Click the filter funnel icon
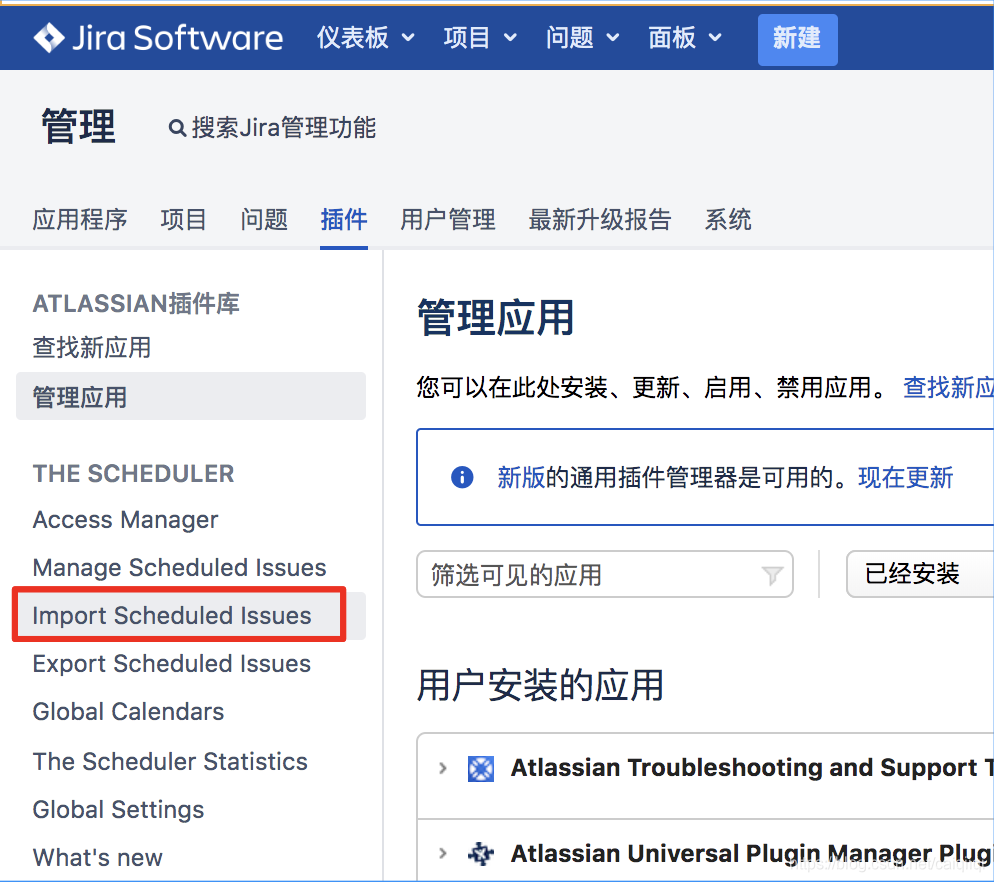This screenshot has width=994, height=882. [x=772, y=575]
